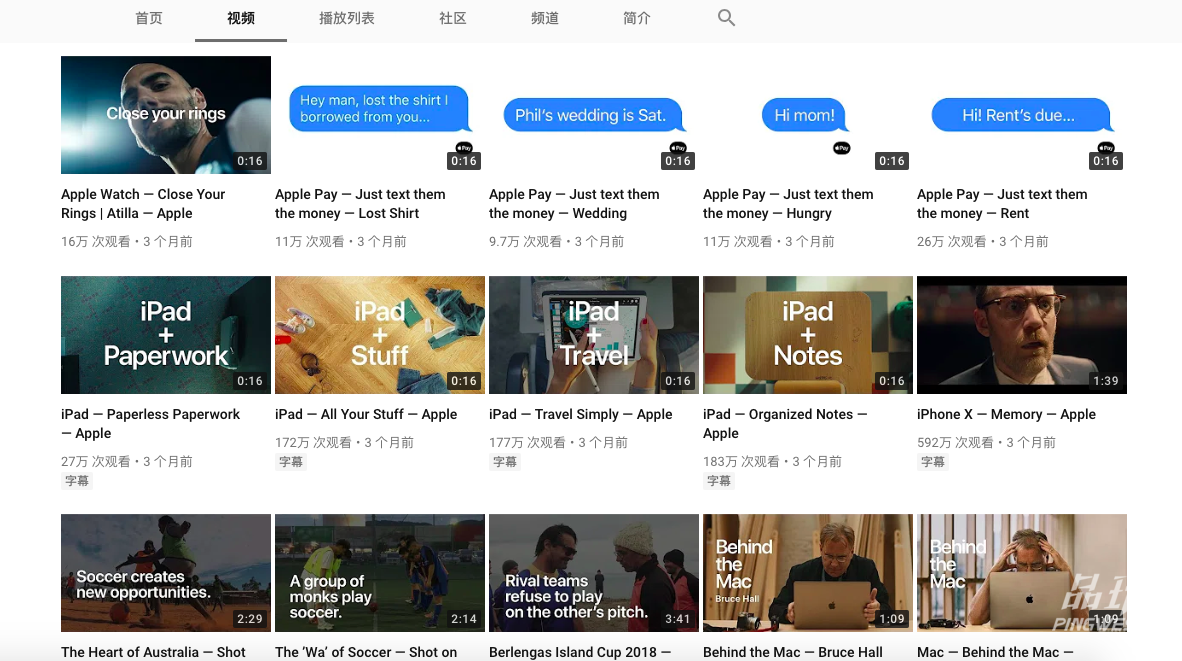This screenshot has height=661, width=1182.
Task: Click the 'Phil's wedding is Sat.' thumbnail
Action: (x=593, y=115)
